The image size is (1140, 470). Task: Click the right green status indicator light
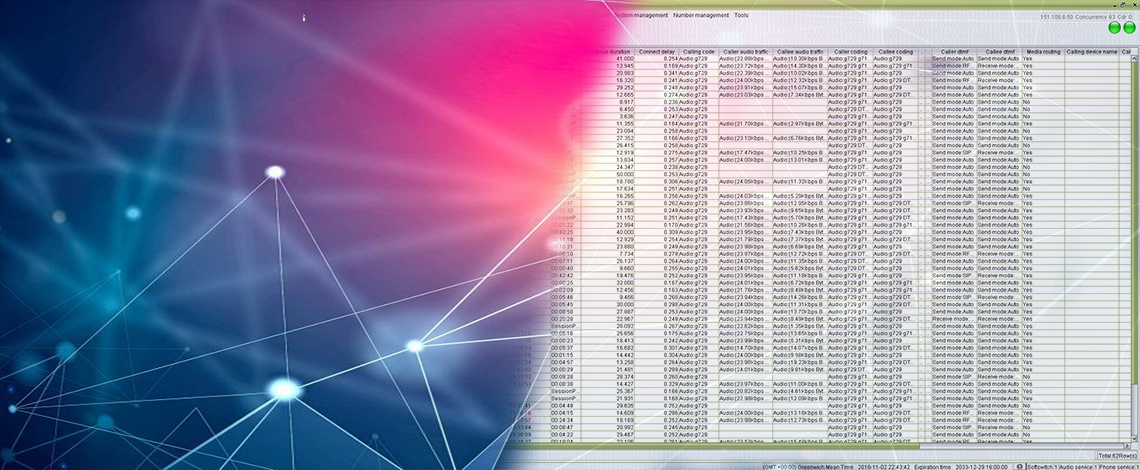click(x=1129, y=28)
